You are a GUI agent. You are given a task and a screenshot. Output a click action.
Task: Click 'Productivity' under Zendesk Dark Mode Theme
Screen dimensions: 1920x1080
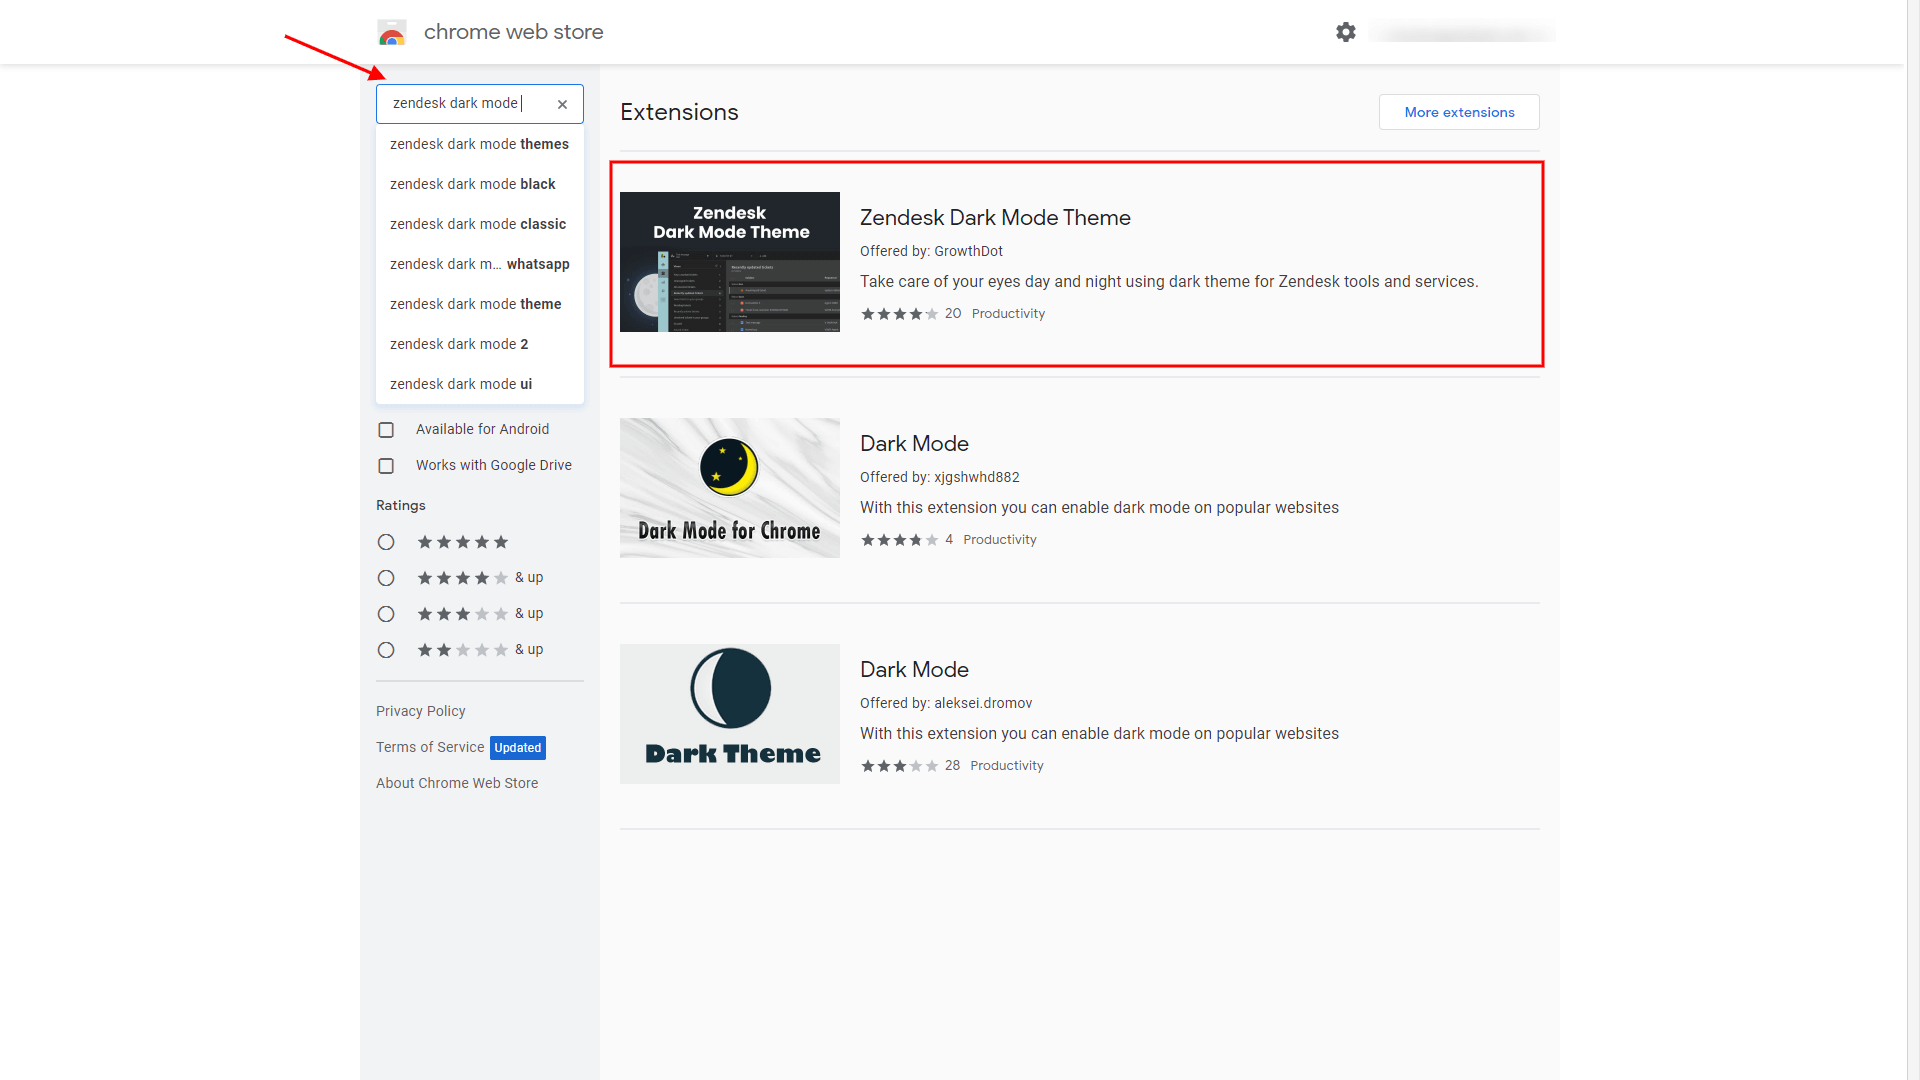point(1008,314)
